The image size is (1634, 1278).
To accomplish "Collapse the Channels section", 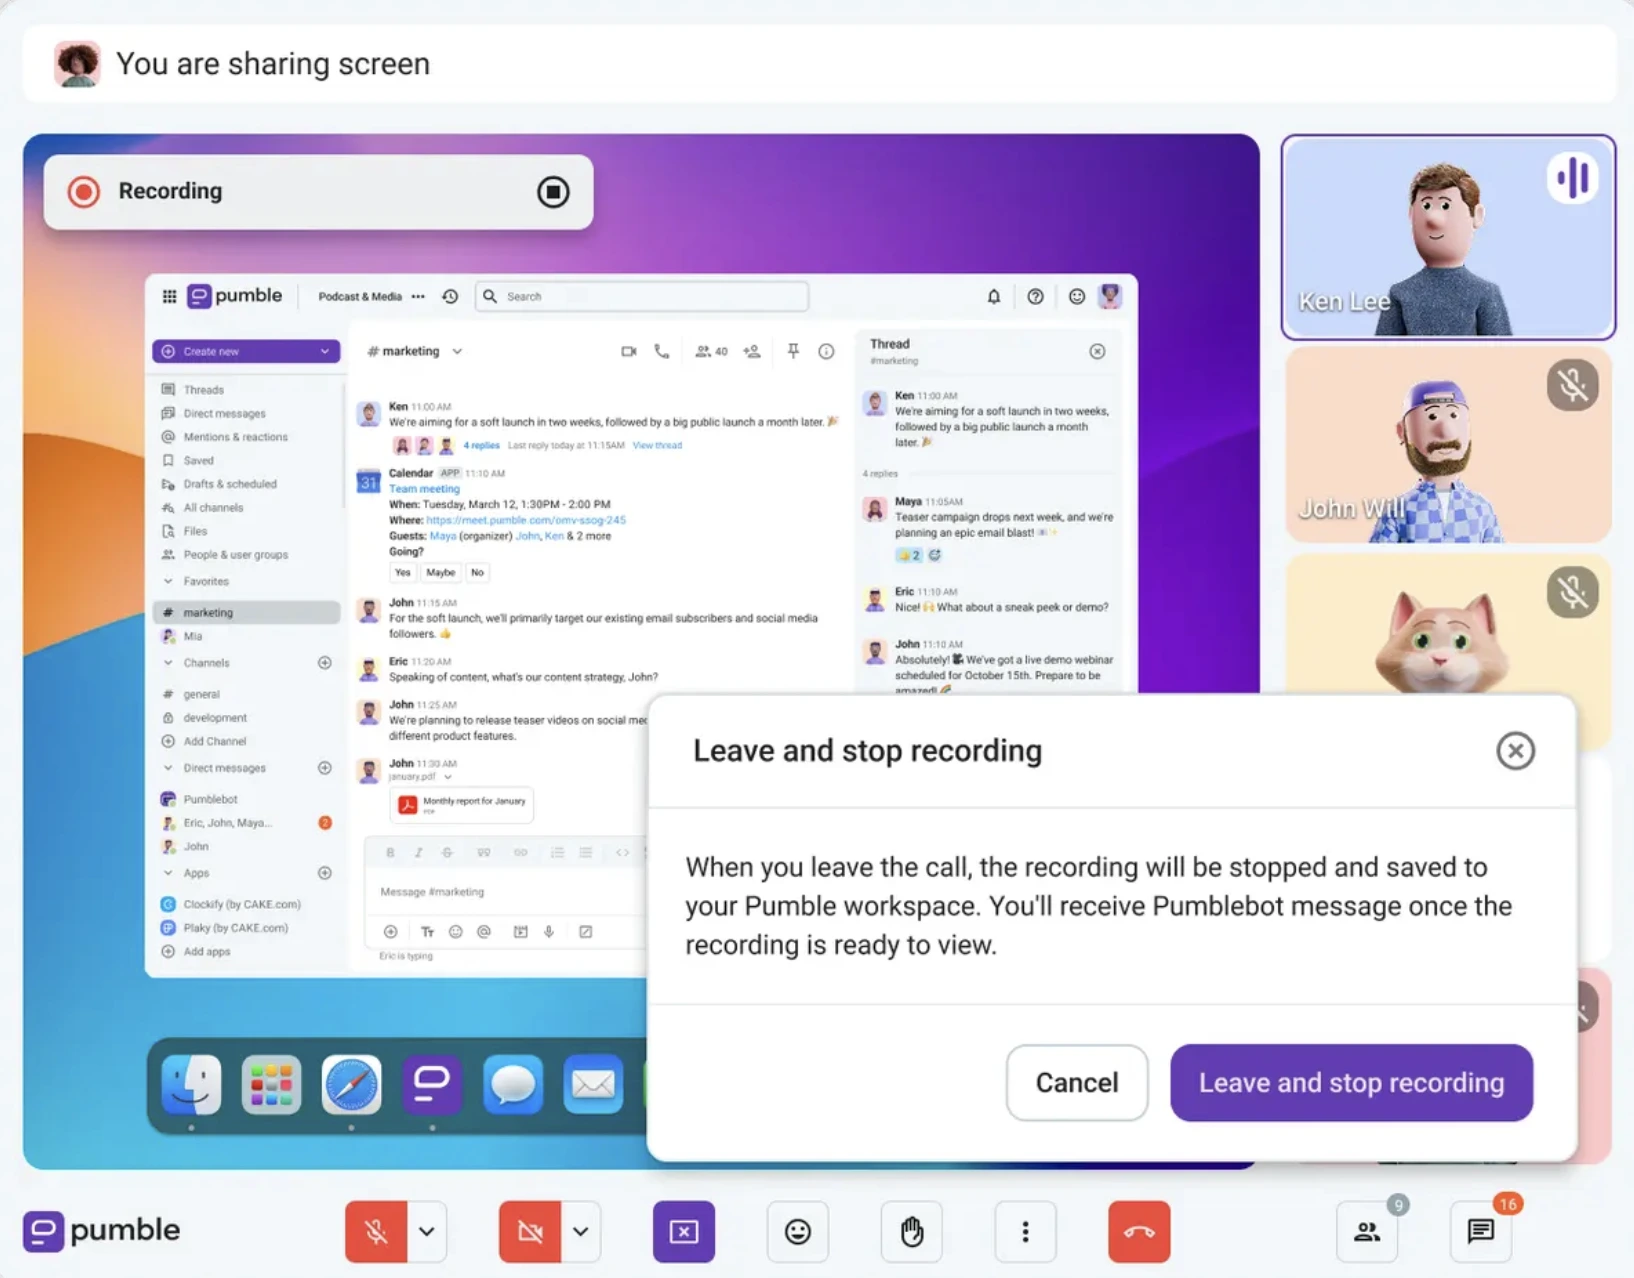I will pyautogui.click(x=168, y=663).
